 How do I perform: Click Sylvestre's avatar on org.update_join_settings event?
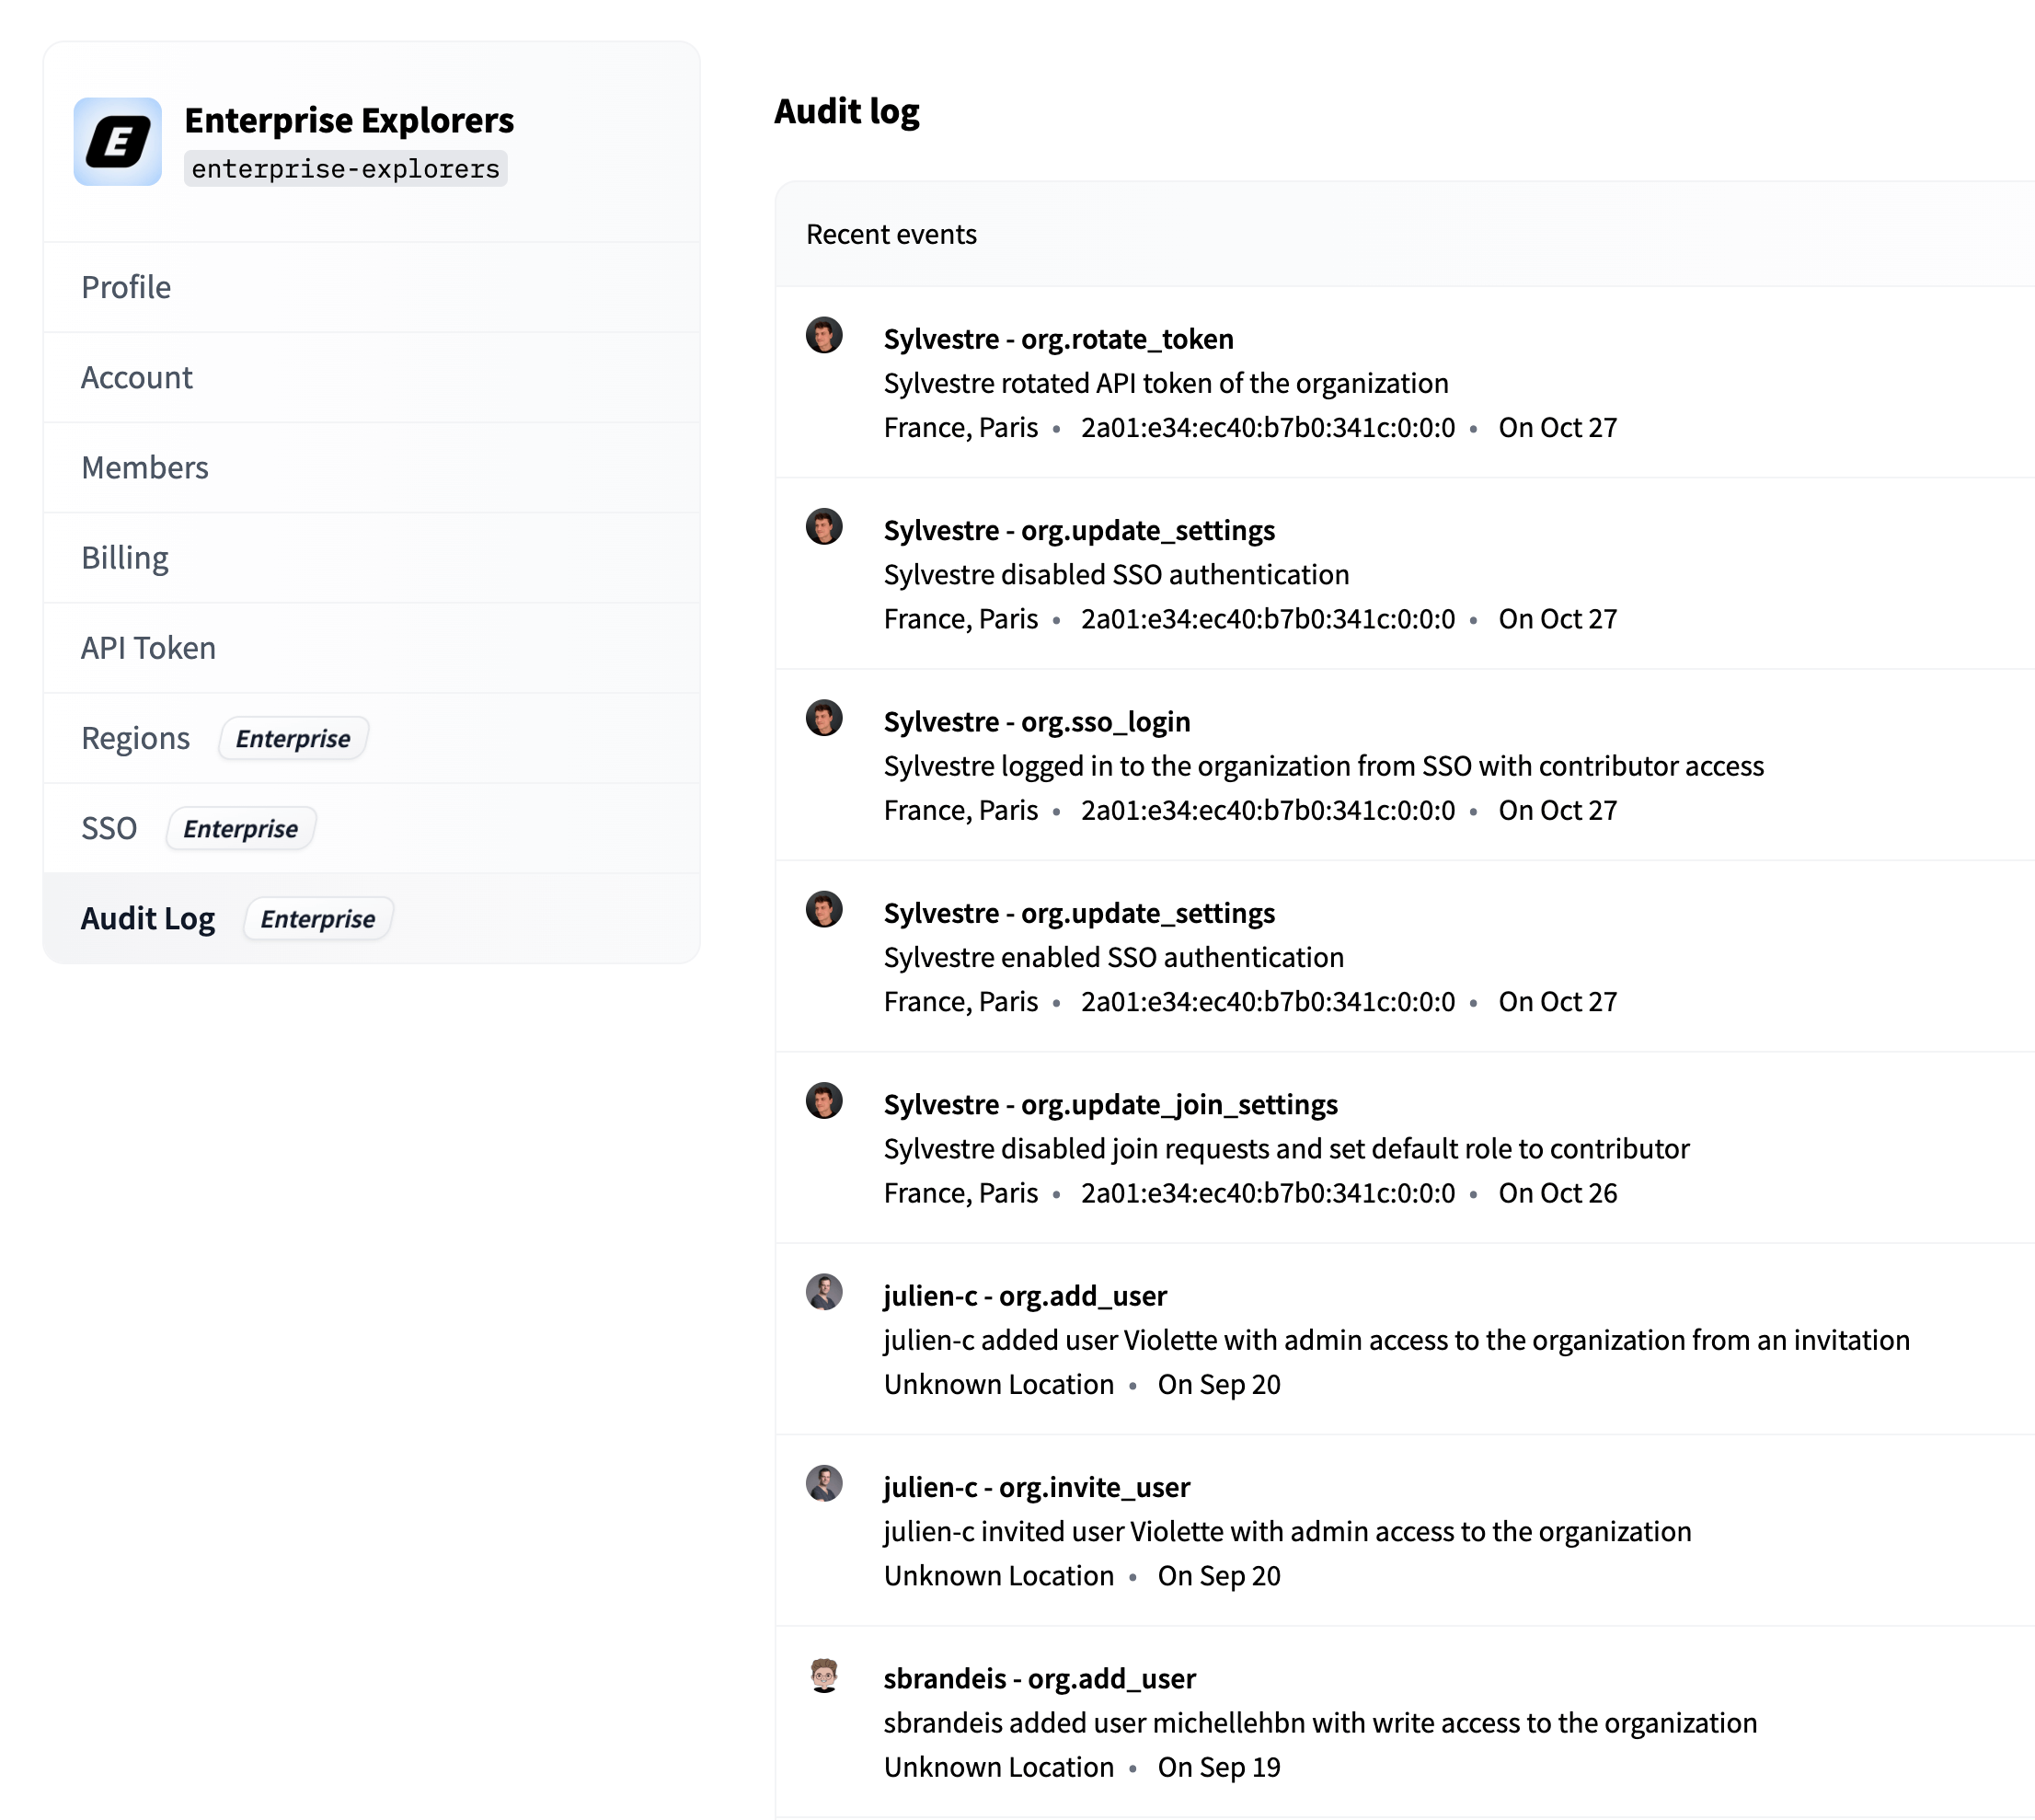click(824, 1101)
